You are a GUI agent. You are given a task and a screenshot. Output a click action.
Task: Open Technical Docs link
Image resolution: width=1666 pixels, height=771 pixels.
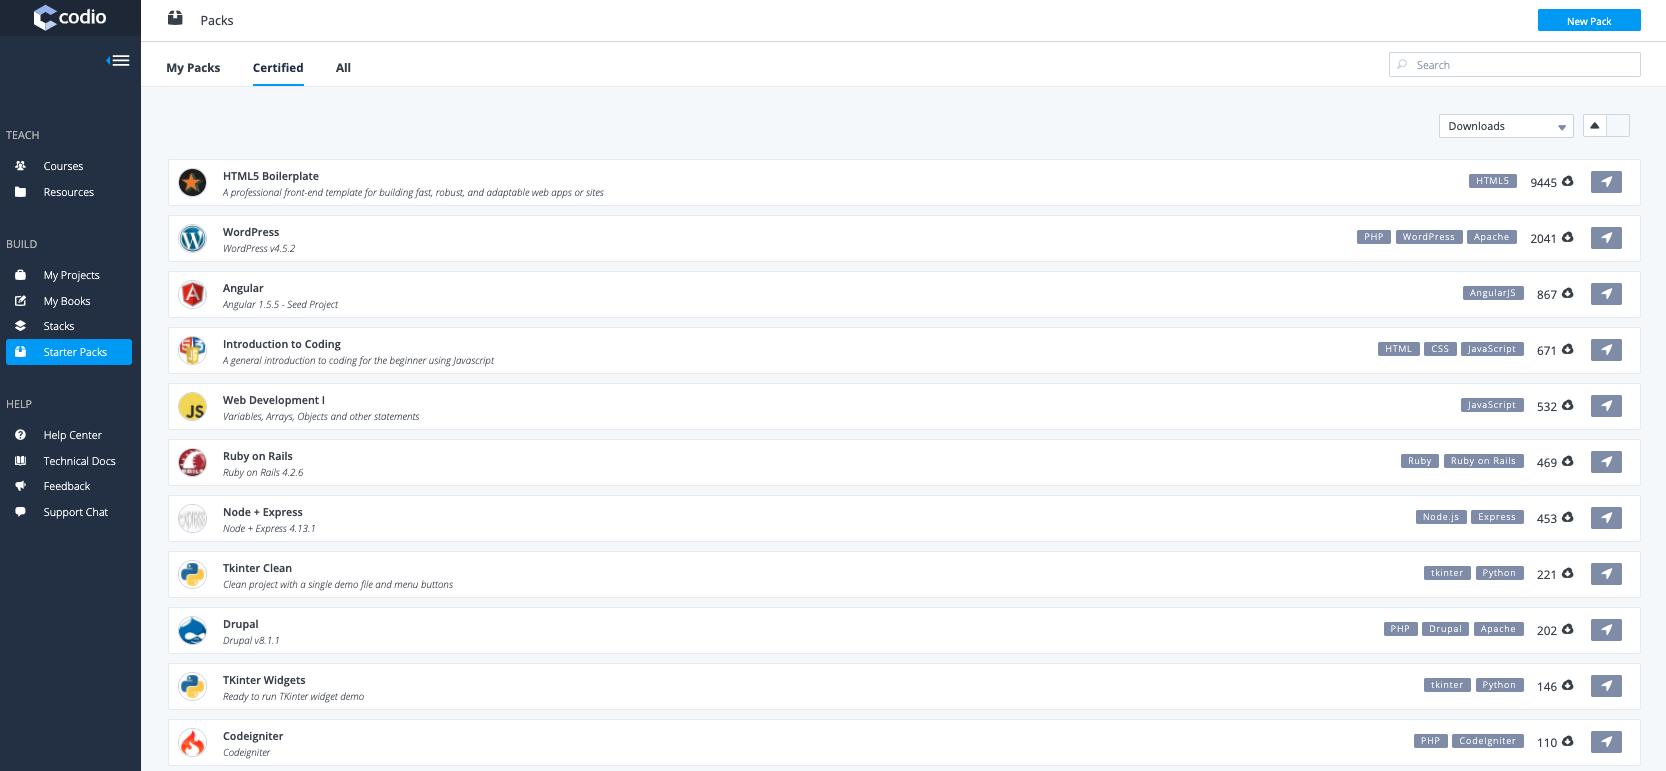79,461
